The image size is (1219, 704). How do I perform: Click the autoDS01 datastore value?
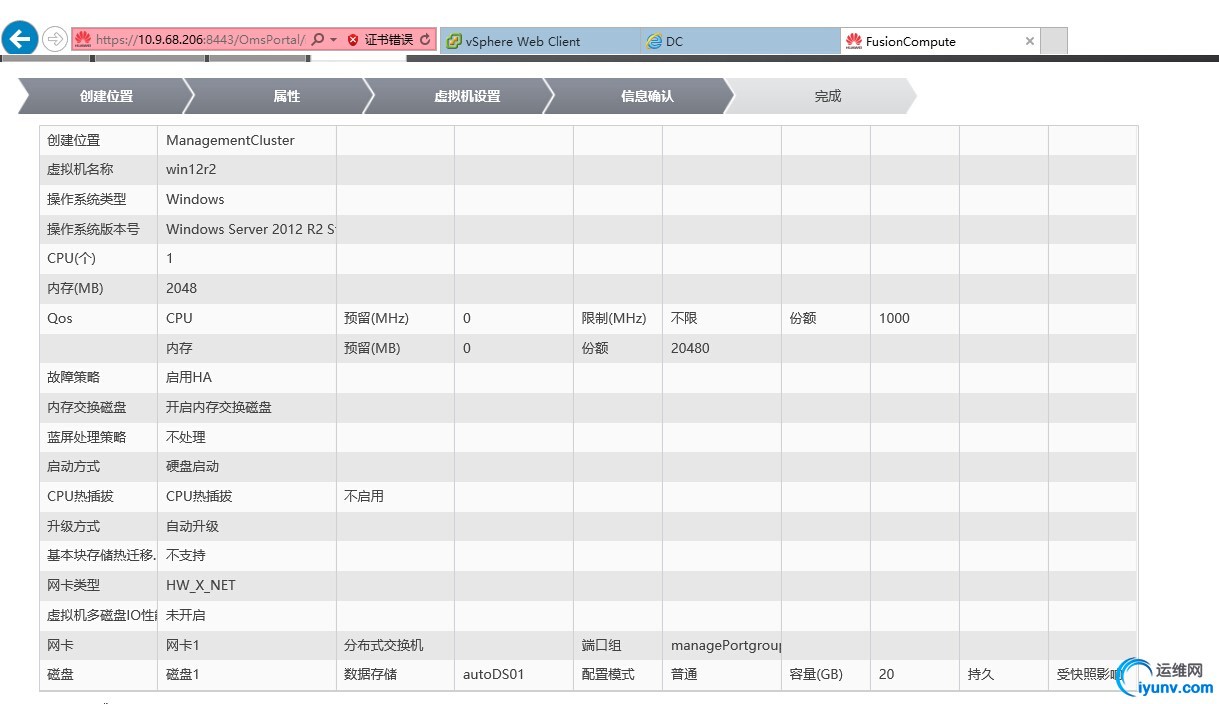494,674
